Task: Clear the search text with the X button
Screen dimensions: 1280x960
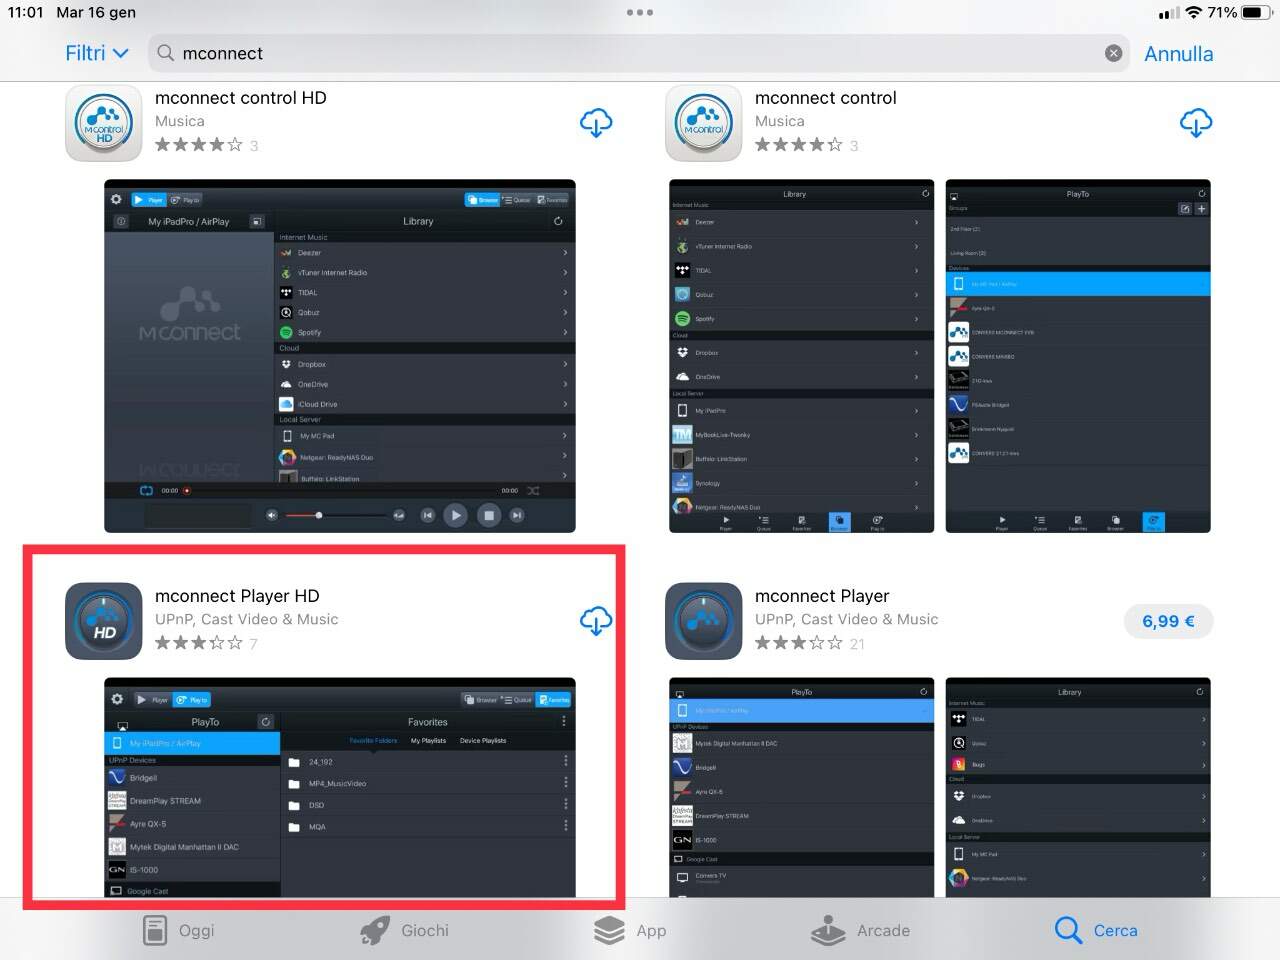Action: pos(1113,53)
